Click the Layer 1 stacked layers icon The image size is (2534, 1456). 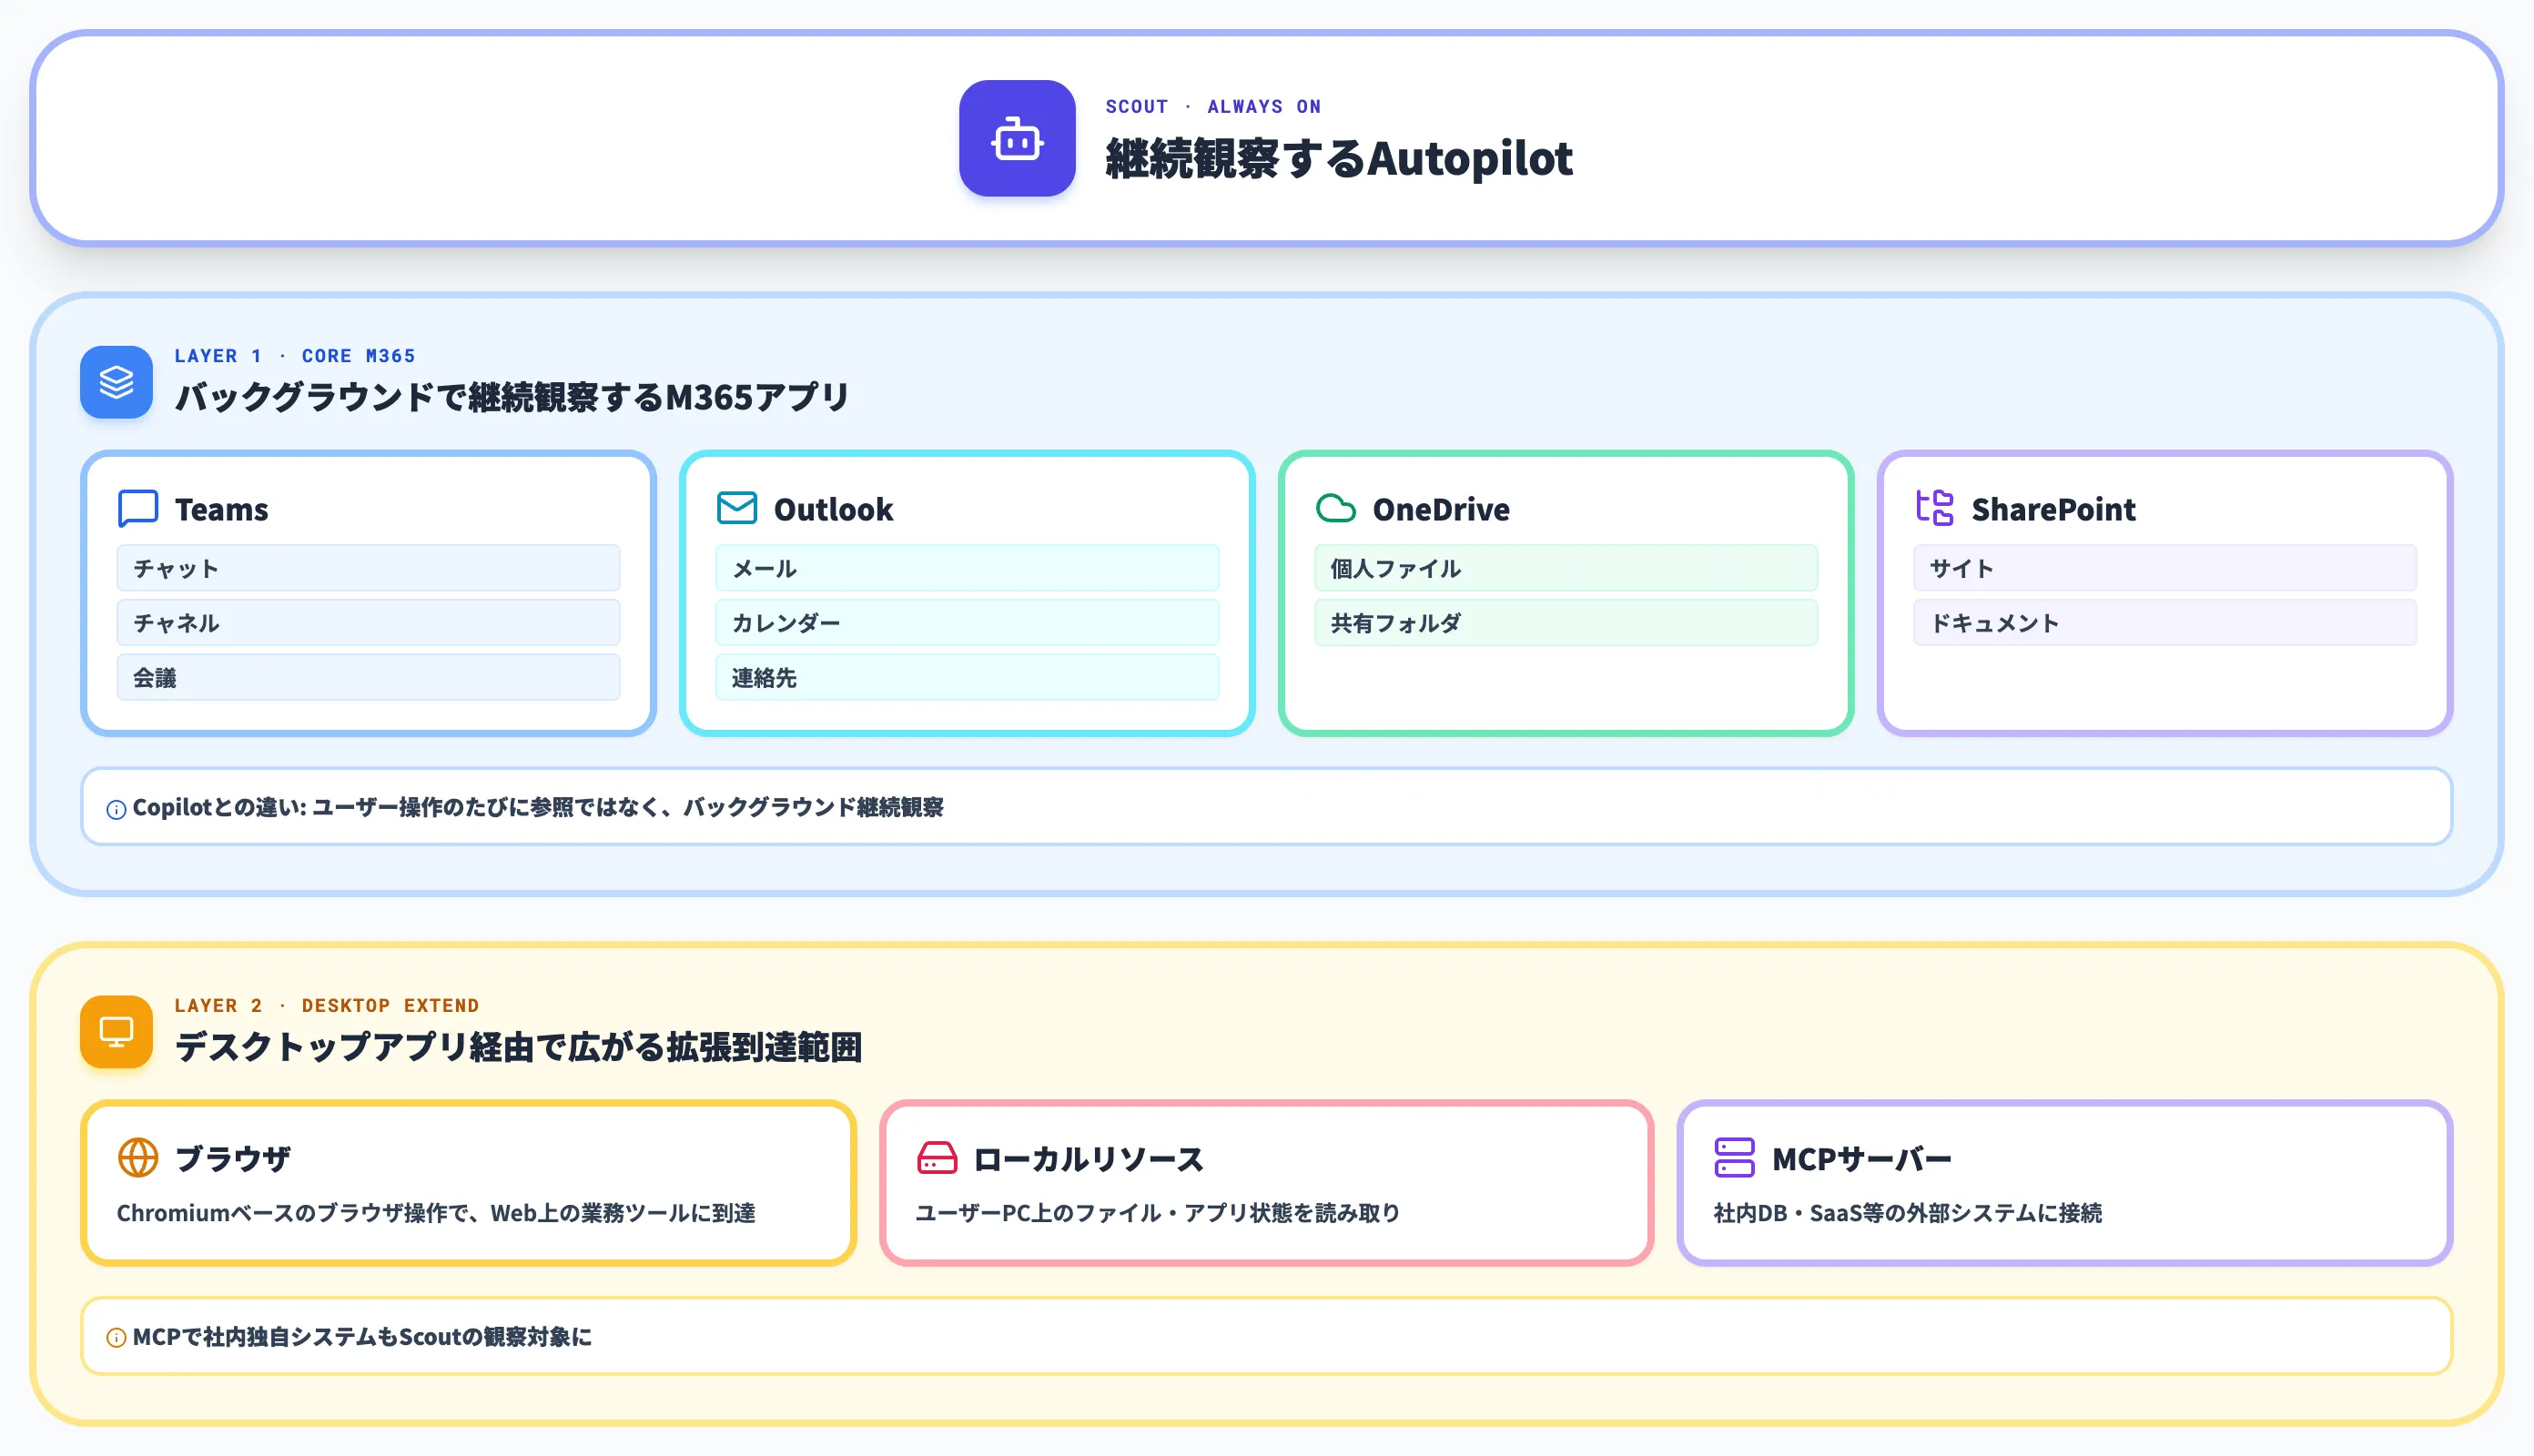[x=116, y=382]
